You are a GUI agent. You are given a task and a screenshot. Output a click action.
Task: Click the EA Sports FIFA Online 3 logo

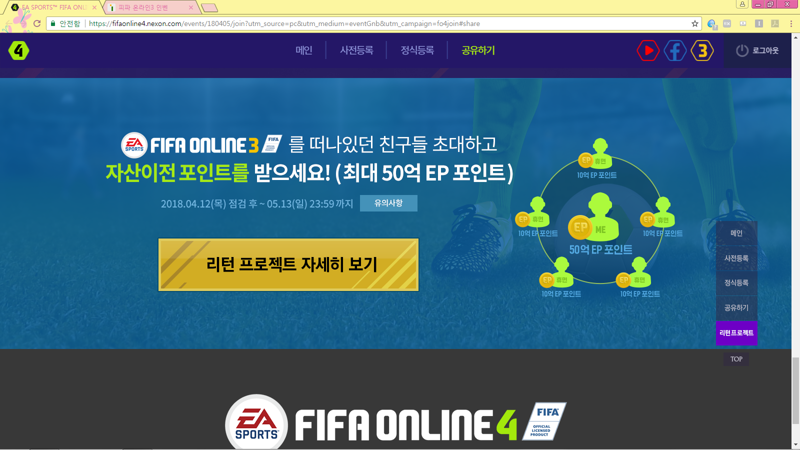pos(201,145)
